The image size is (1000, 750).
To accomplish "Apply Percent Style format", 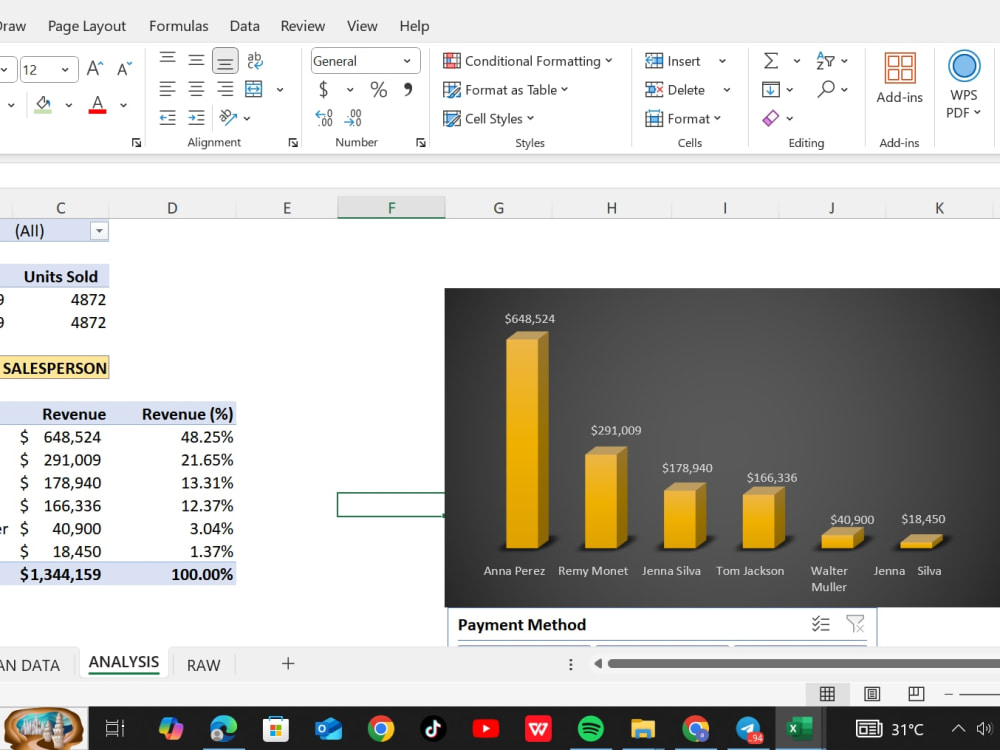I will click(379, 89).
